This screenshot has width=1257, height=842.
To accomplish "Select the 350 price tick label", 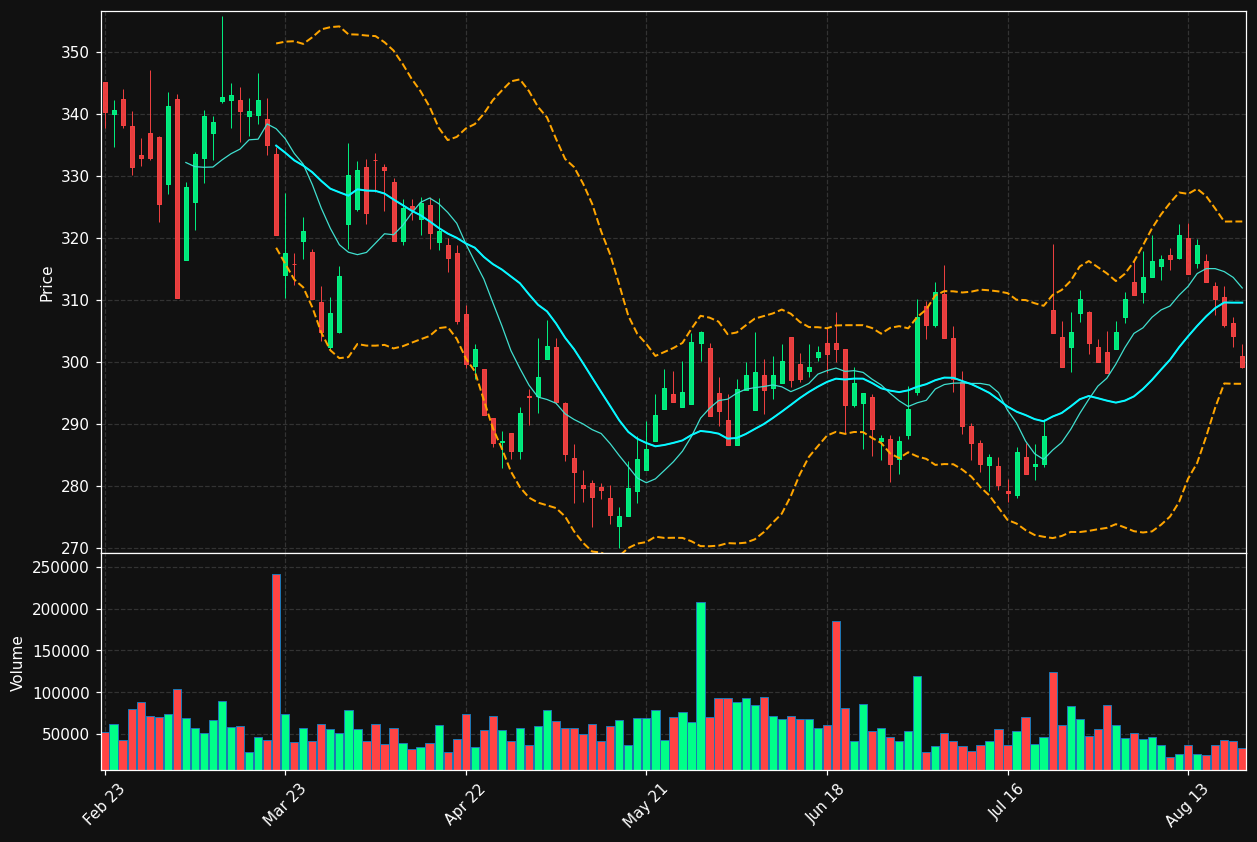I will pos(75,52).
